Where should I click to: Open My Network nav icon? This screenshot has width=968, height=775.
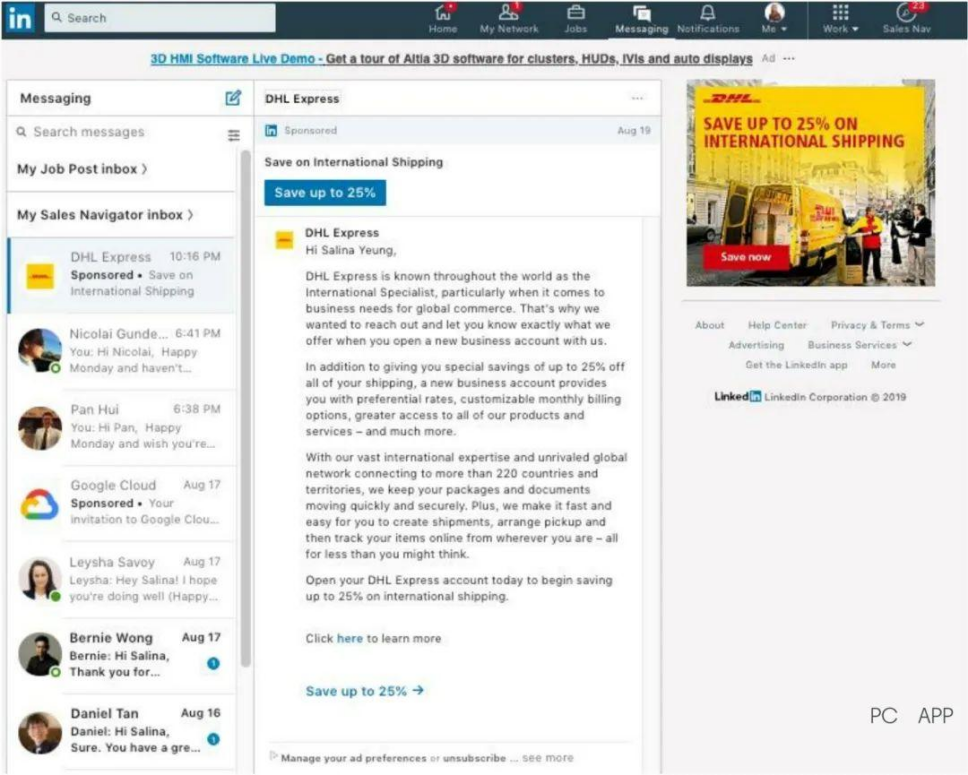(x=509, y=19)
